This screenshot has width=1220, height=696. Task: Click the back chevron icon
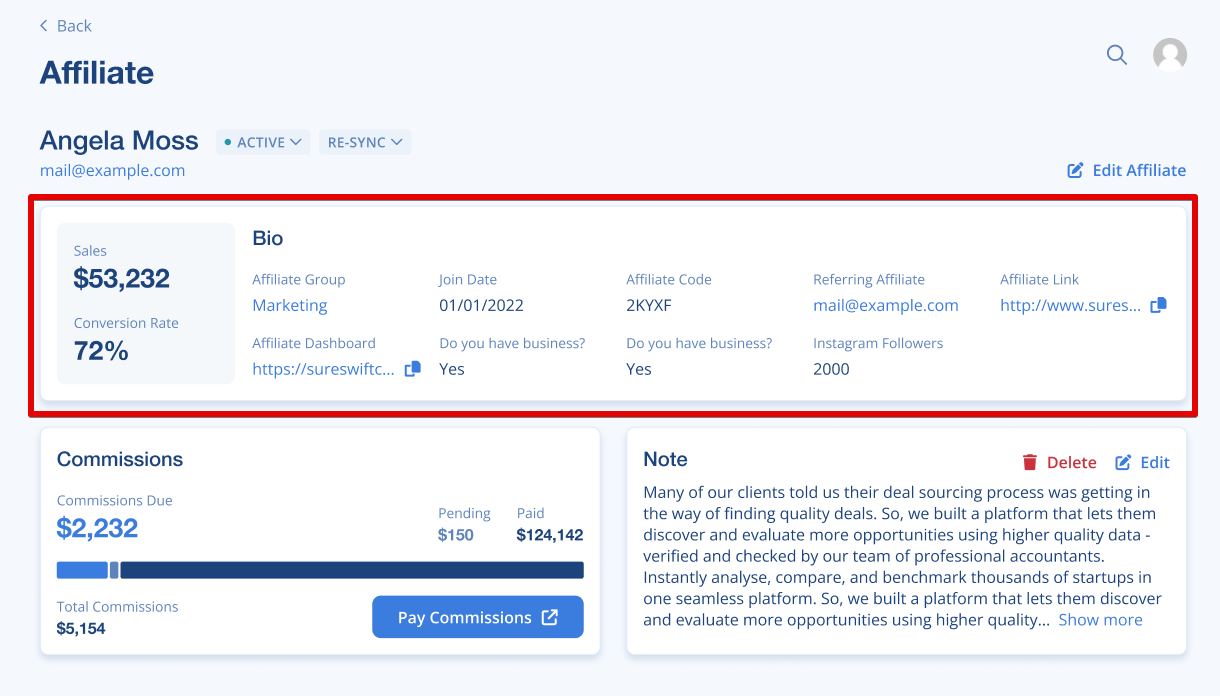[x=41, y=25]
